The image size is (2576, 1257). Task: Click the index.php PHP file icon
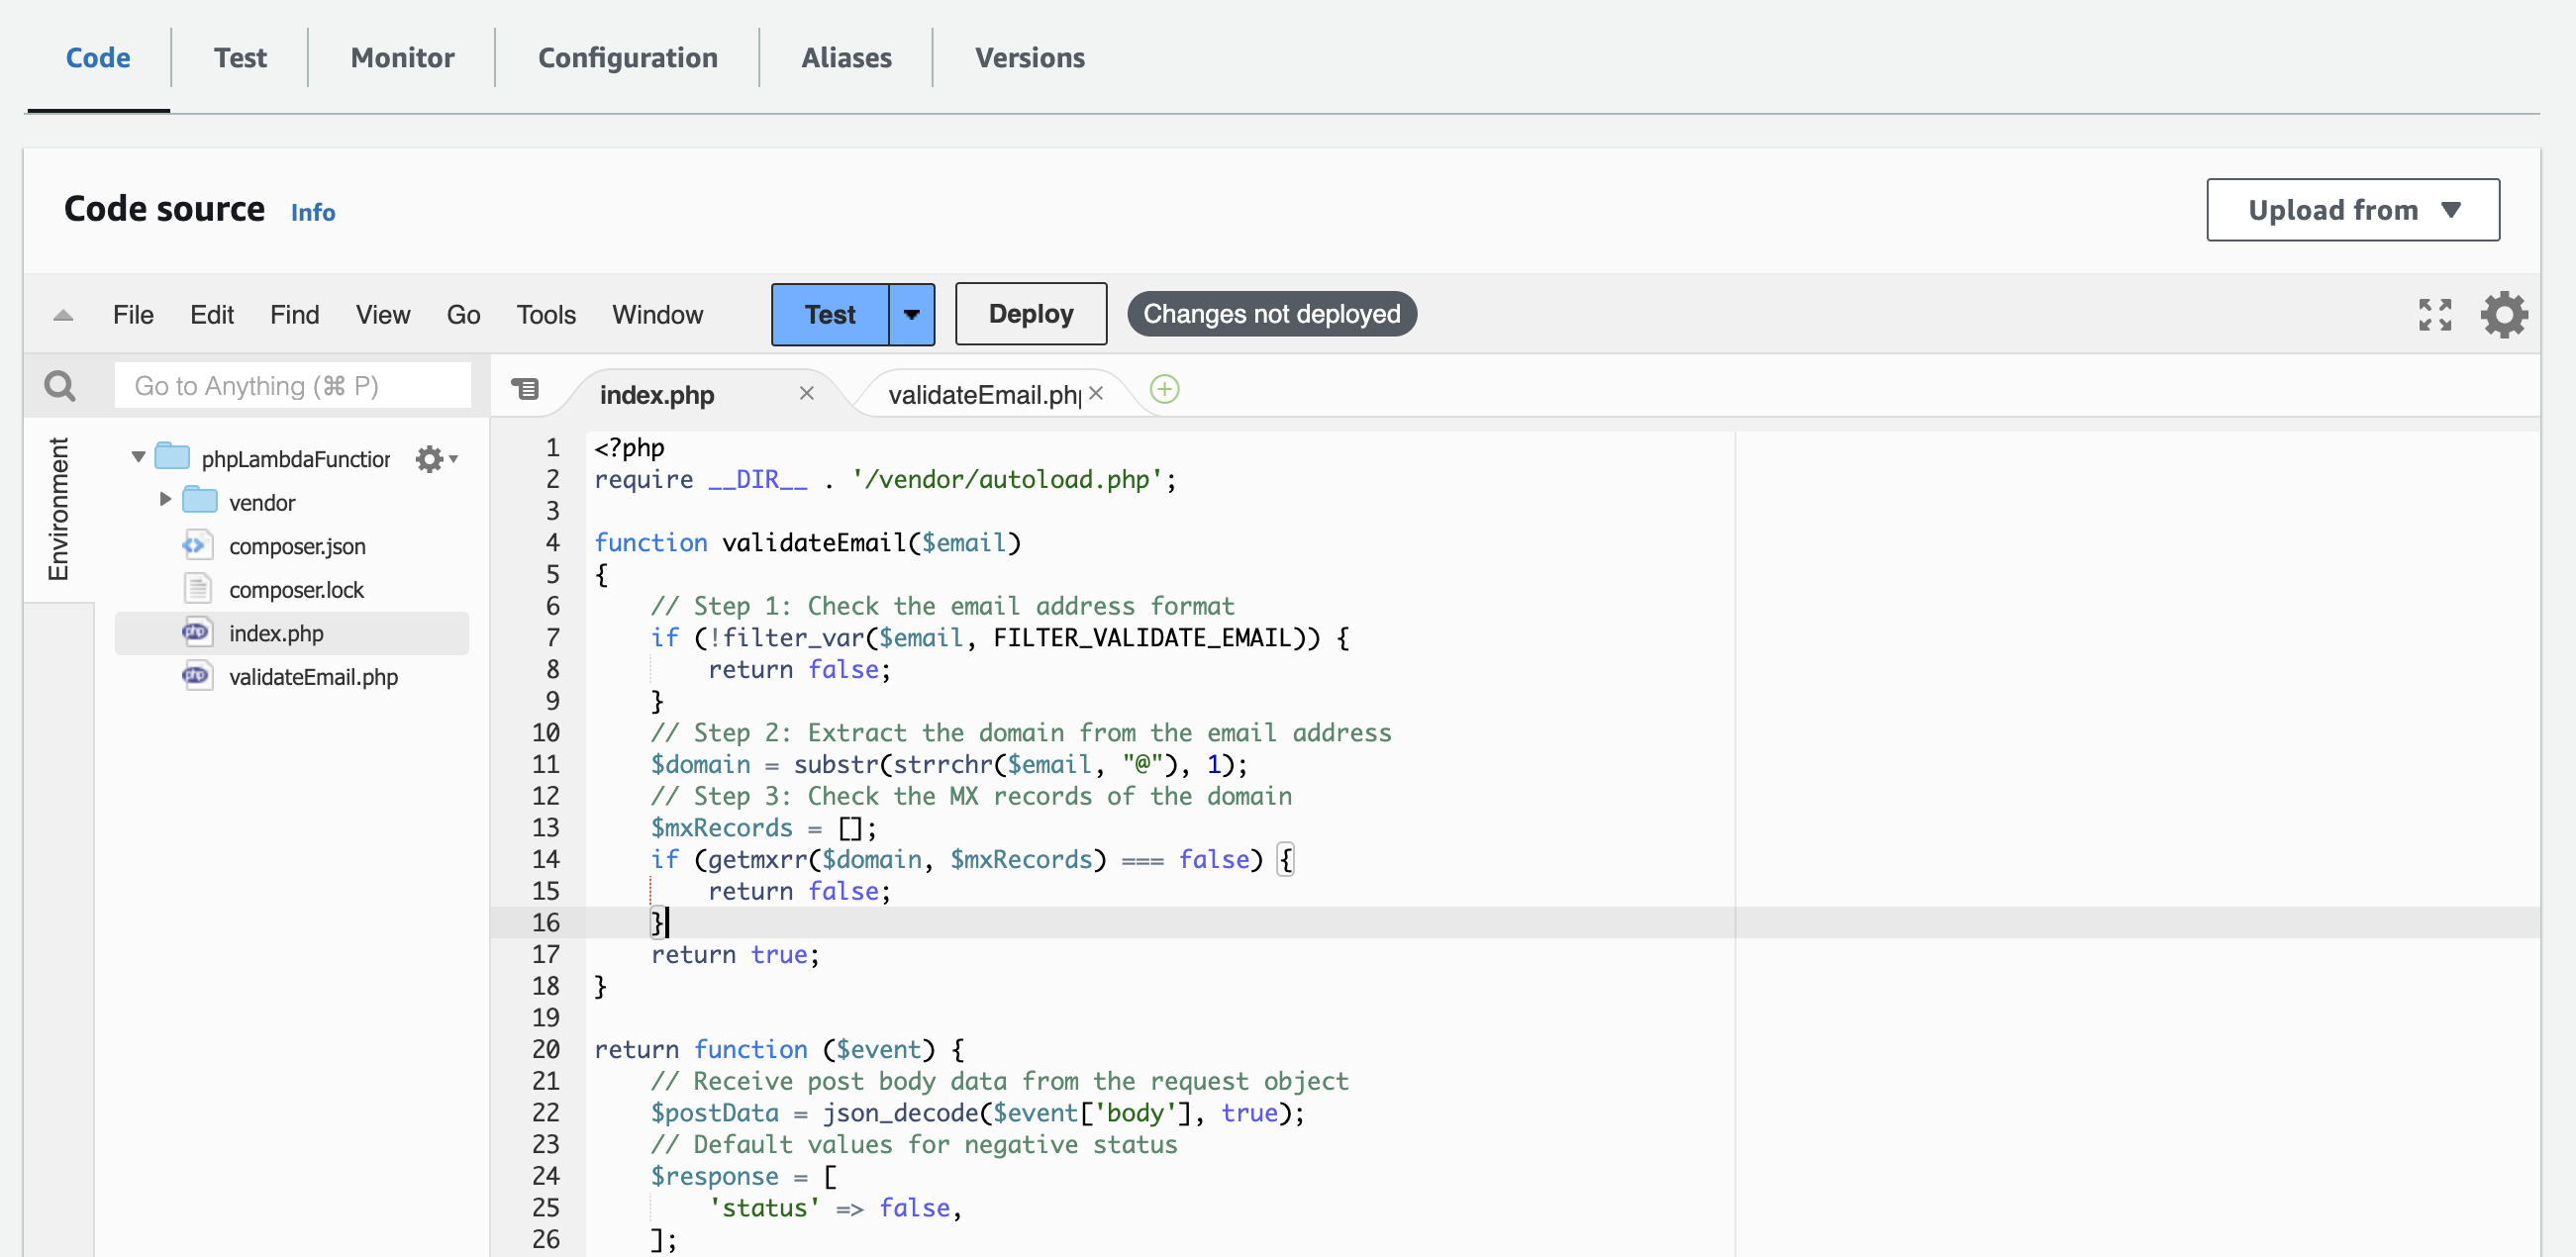196,632
